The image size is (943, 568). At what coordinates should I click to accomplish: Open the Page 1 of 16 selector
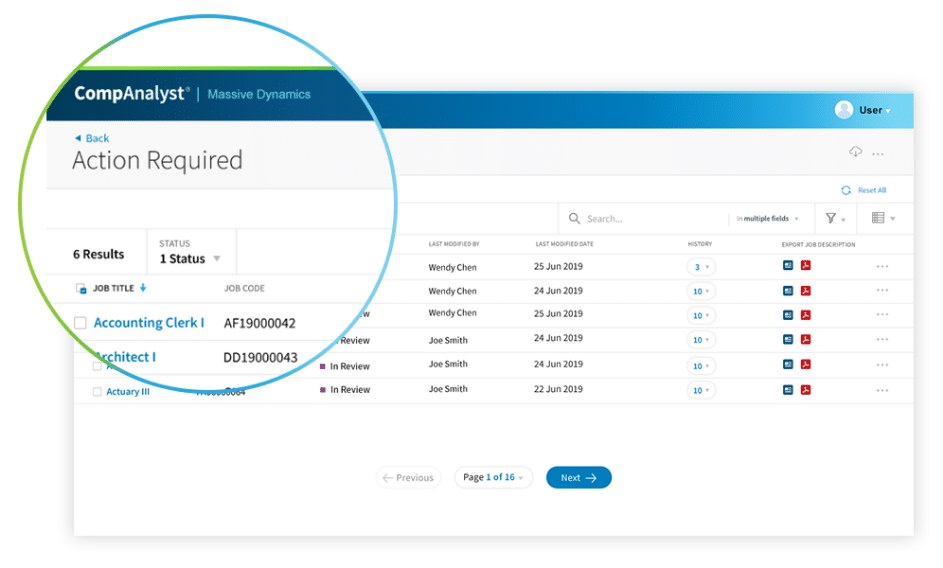(493, 477)
